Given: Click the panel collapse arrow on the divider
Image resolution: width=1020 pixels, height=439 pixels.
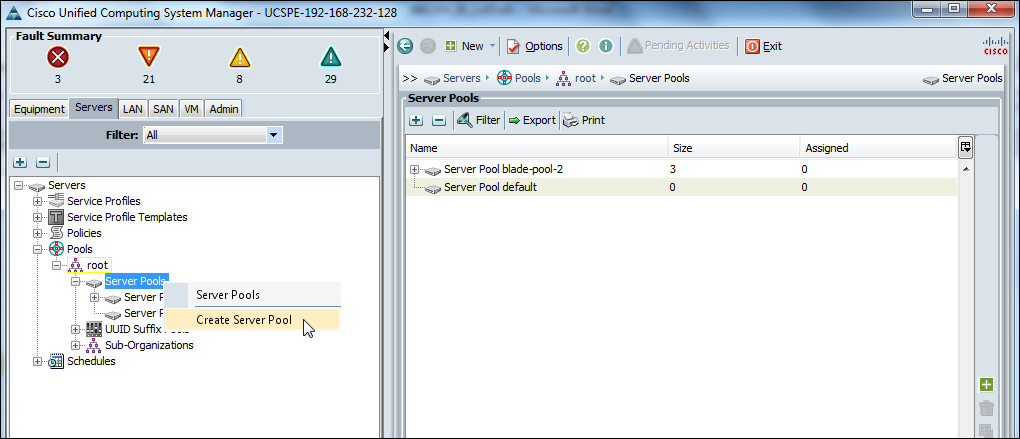Looking at the screenshot, I should pyautogui.click(x=386, y=34).
